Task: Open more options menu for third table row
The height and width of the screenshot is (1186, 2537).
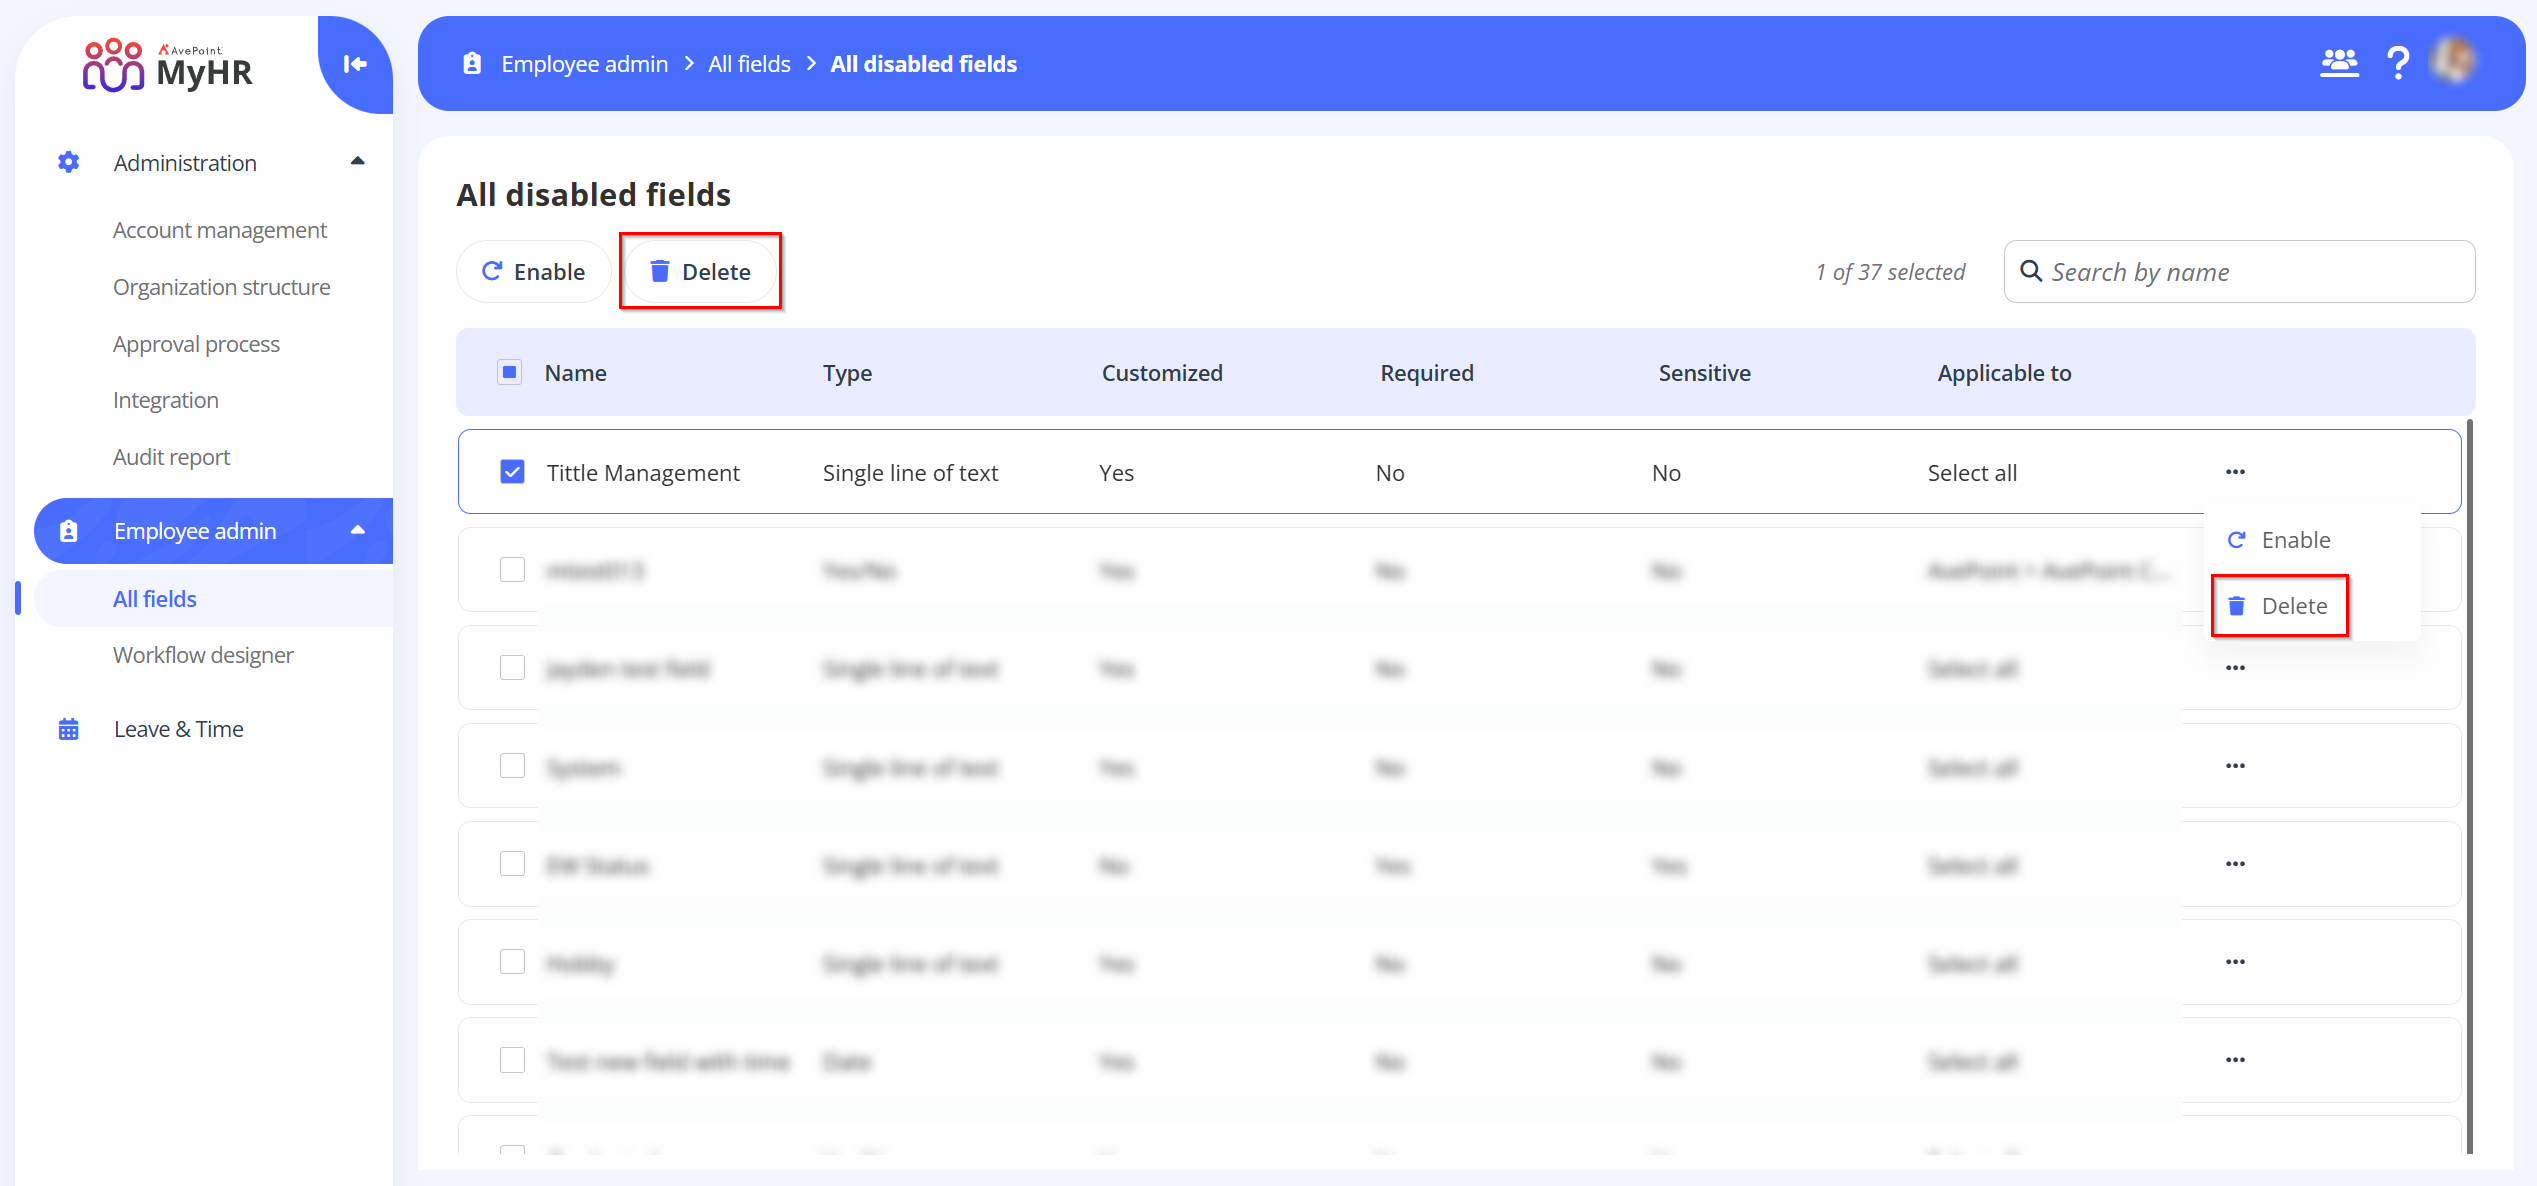Action: coord(2235,668)
